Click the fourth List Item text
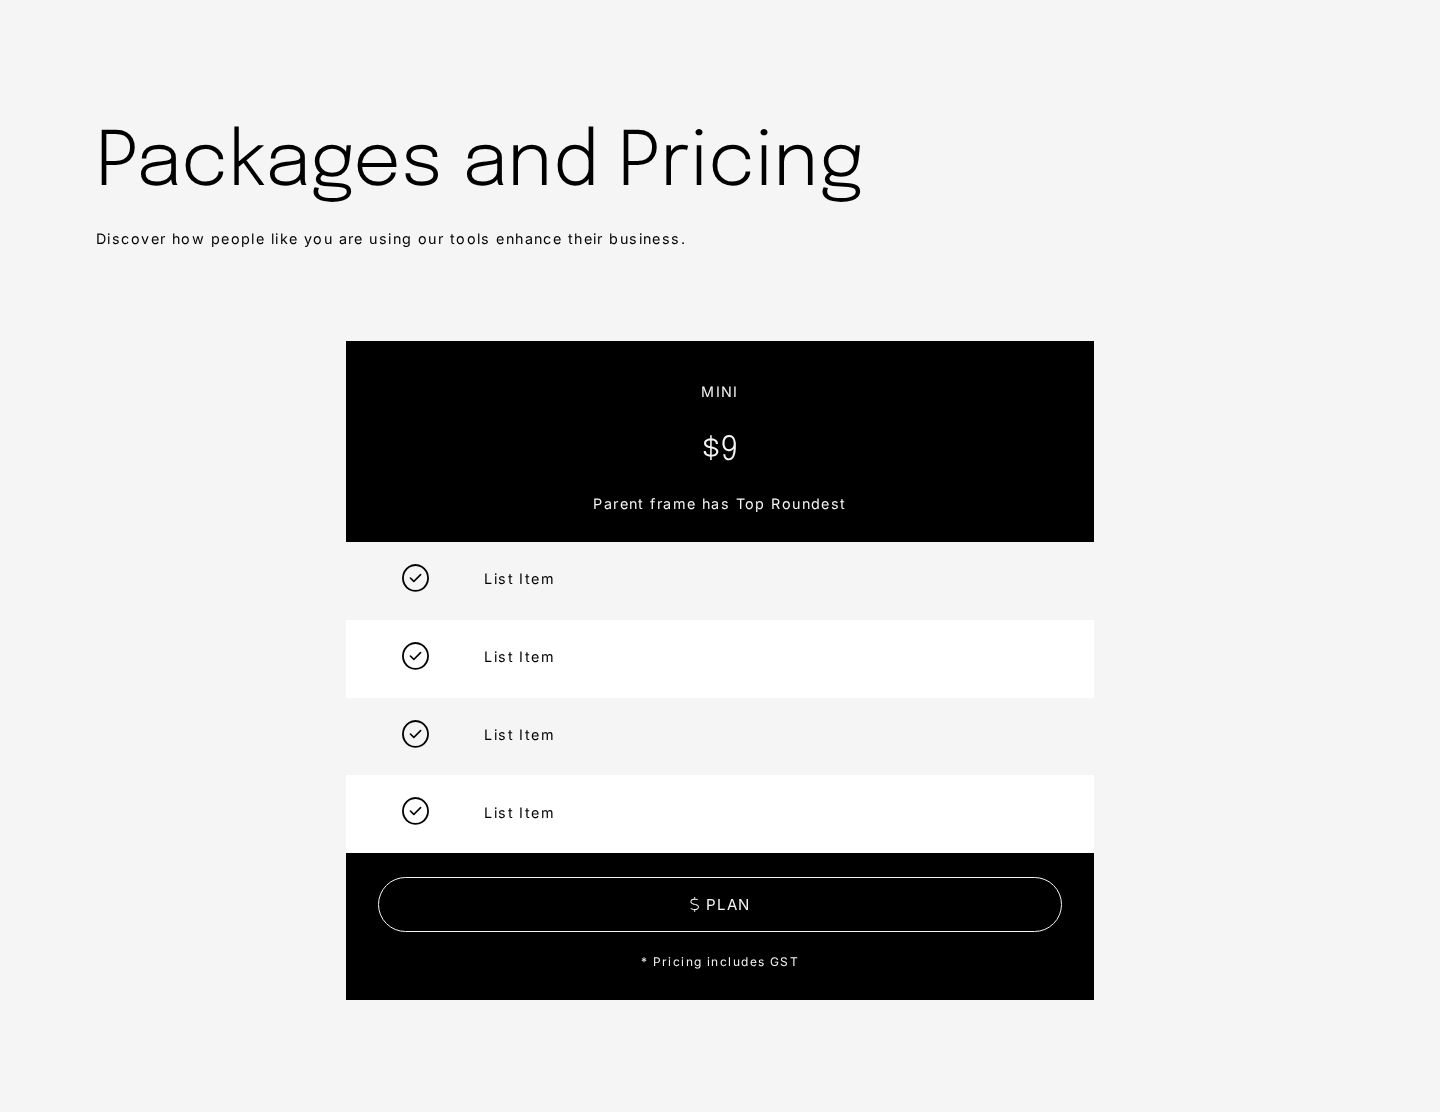Image resolution: width=1440 pixels, height=1112 pixels. point(519,813)
